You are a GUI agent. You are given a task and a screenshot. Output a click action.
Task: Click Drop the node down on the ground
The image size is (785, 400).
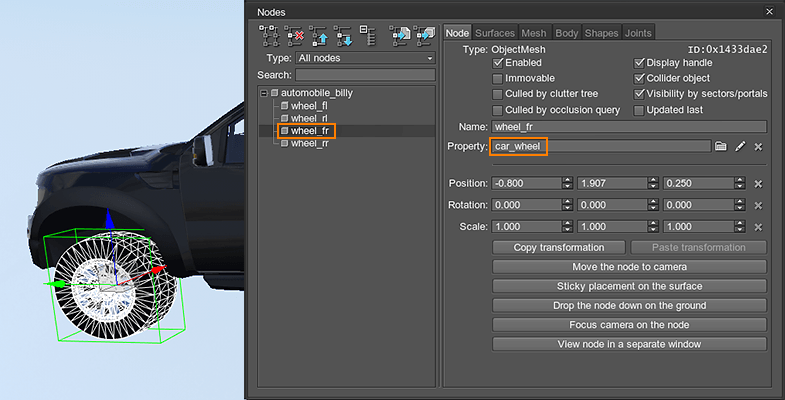(x=630, y=305)
